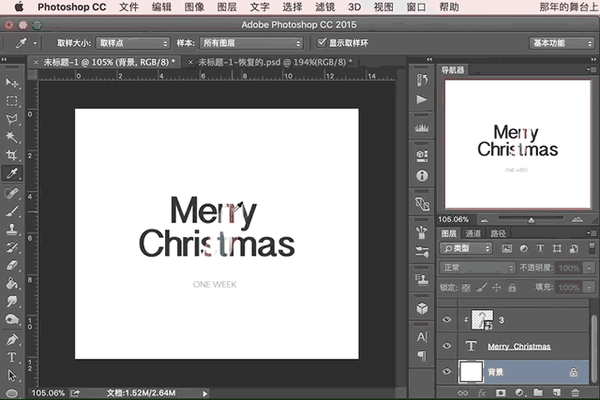This screenshot has width=600, height=400.
Task: Open the Actions panel play icon
Action: pos(422,100)
